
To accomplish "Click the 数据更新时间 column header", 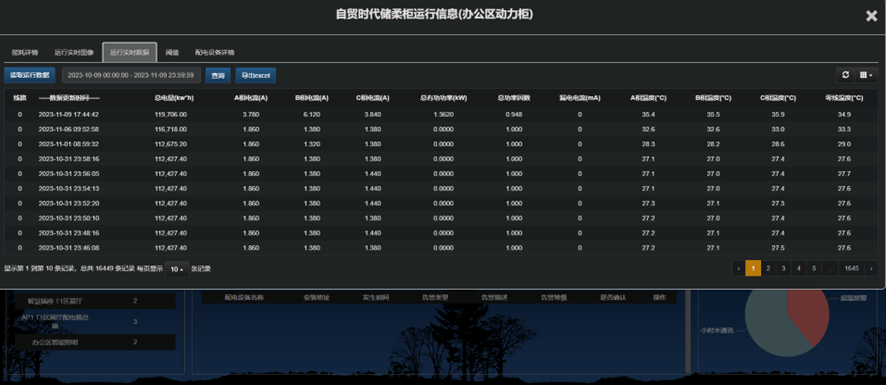I will pyautogui.click(x=69, y=98).
